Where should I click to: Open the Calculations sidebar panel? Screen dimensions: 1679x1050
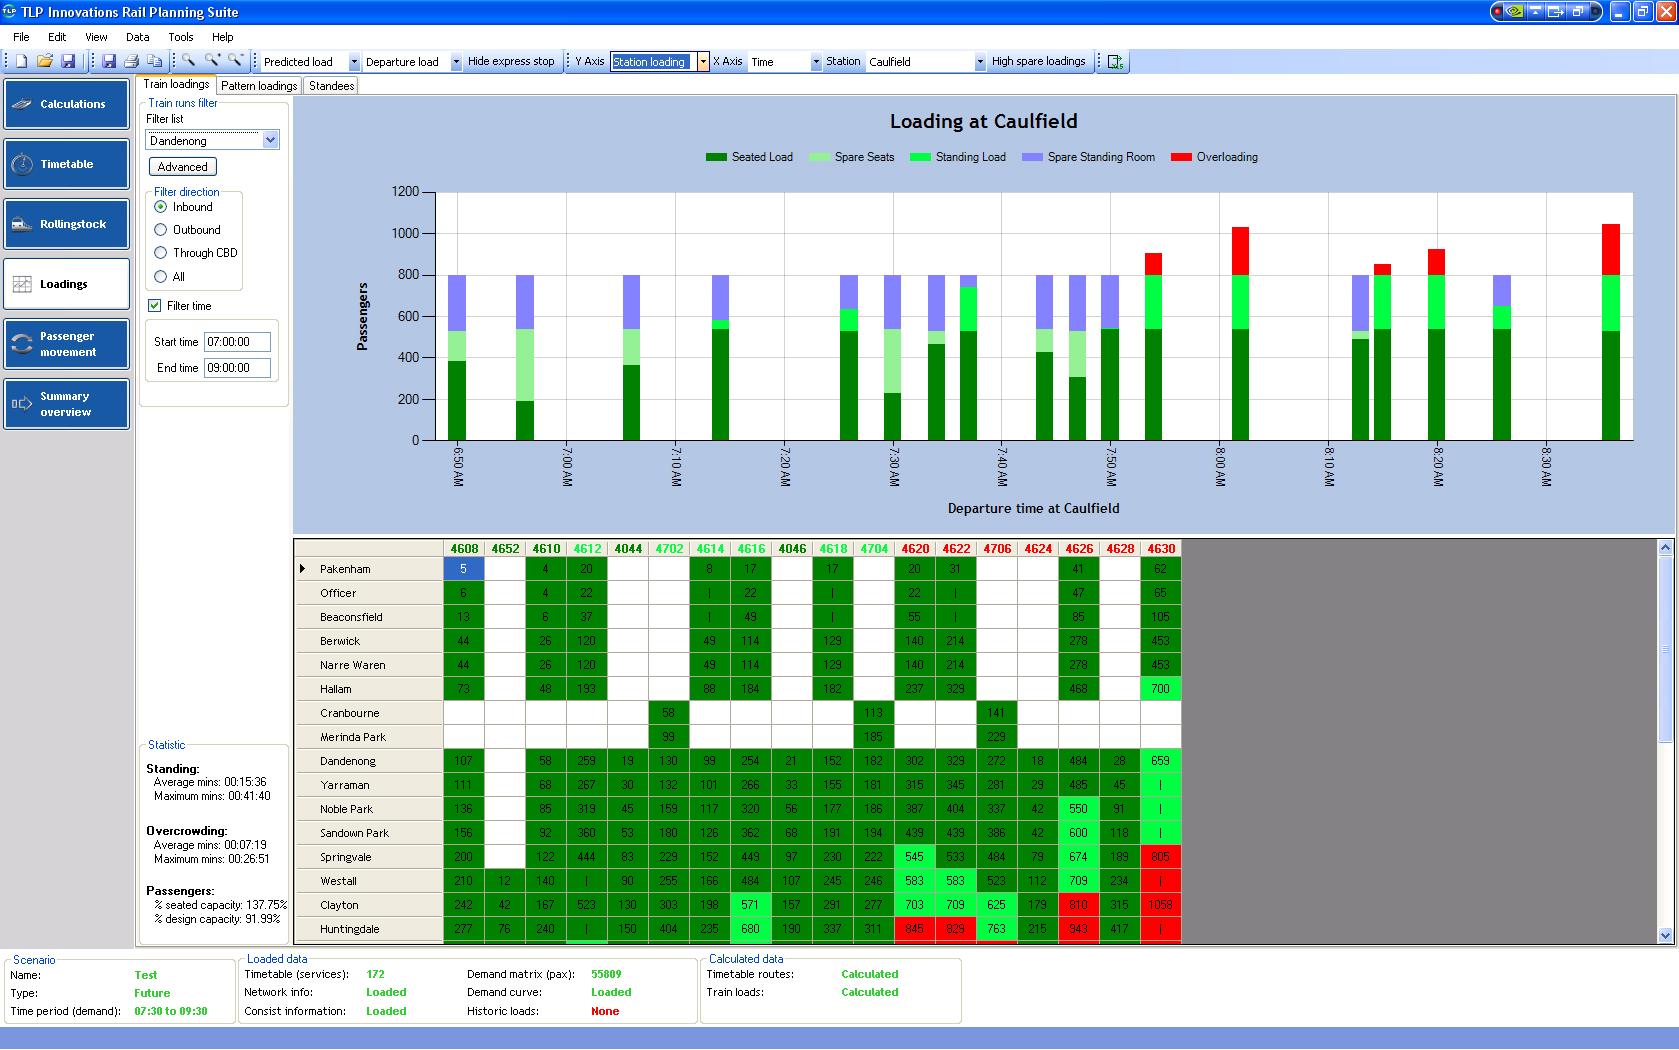click(66, 104)
